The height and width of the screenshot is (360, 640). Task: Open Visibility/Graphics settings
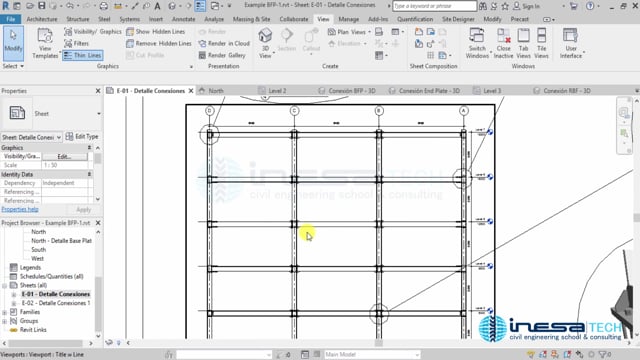click(x=93, y=32)
